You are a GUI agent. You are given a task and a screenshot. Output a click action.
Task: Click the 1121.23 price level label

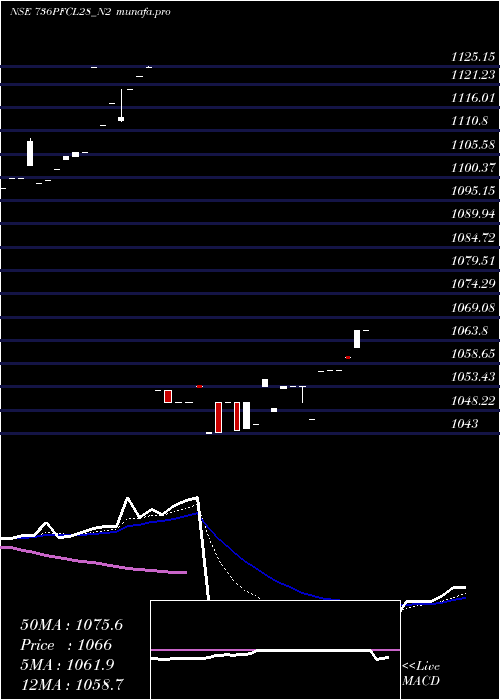point(473,75)
